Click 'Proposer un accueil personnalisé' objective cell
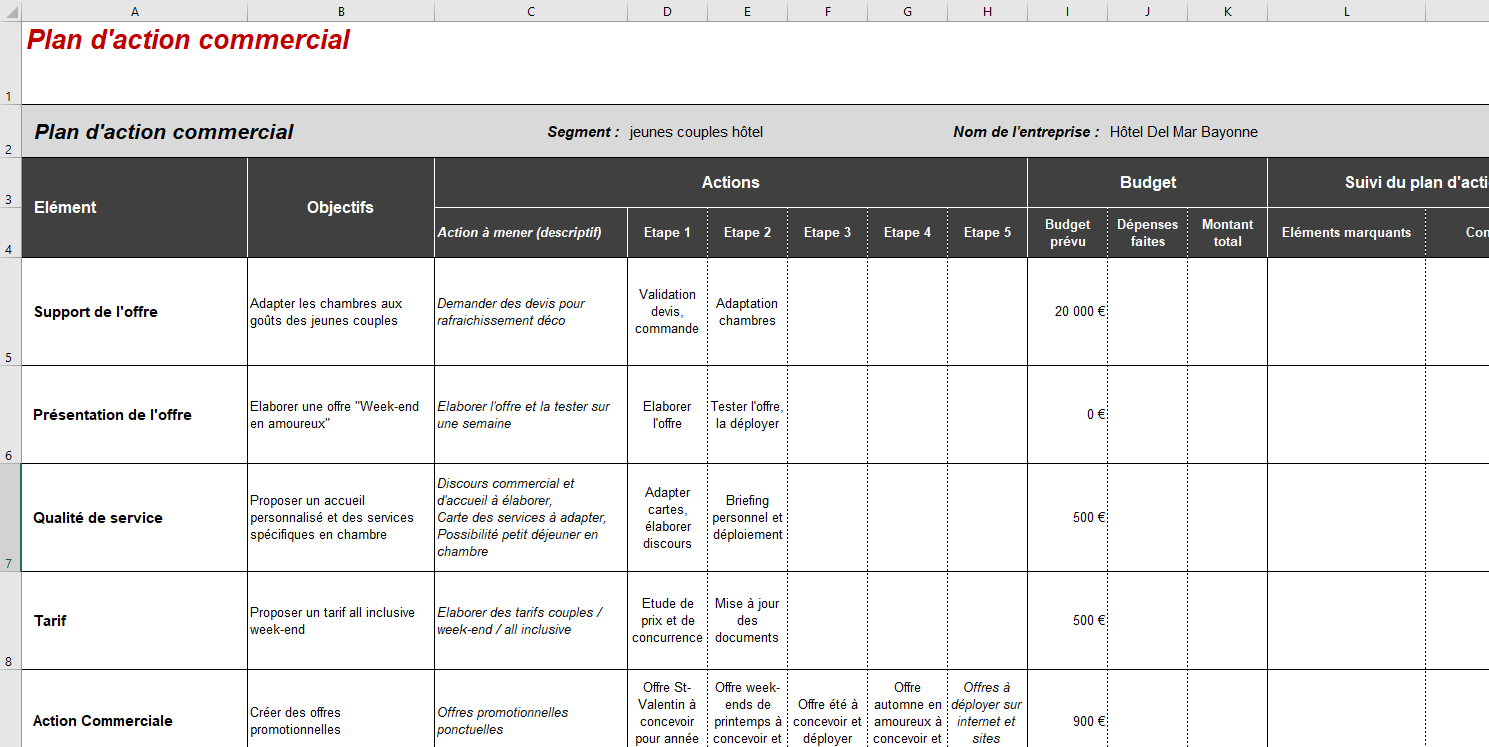This screenshot has width=1489, height=747. tap(341, 517)
